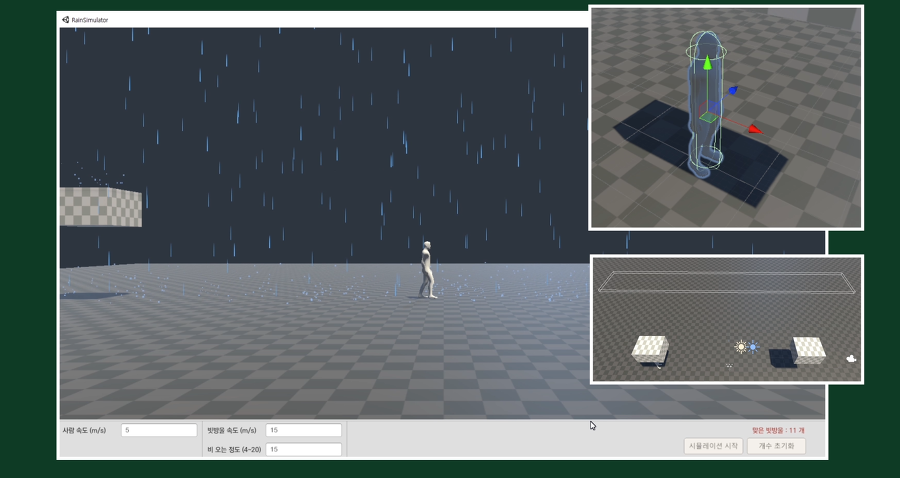Viewport: 900px width, 478px height.
Task: Select the yellow sun light icon
Action: [741, 347]
